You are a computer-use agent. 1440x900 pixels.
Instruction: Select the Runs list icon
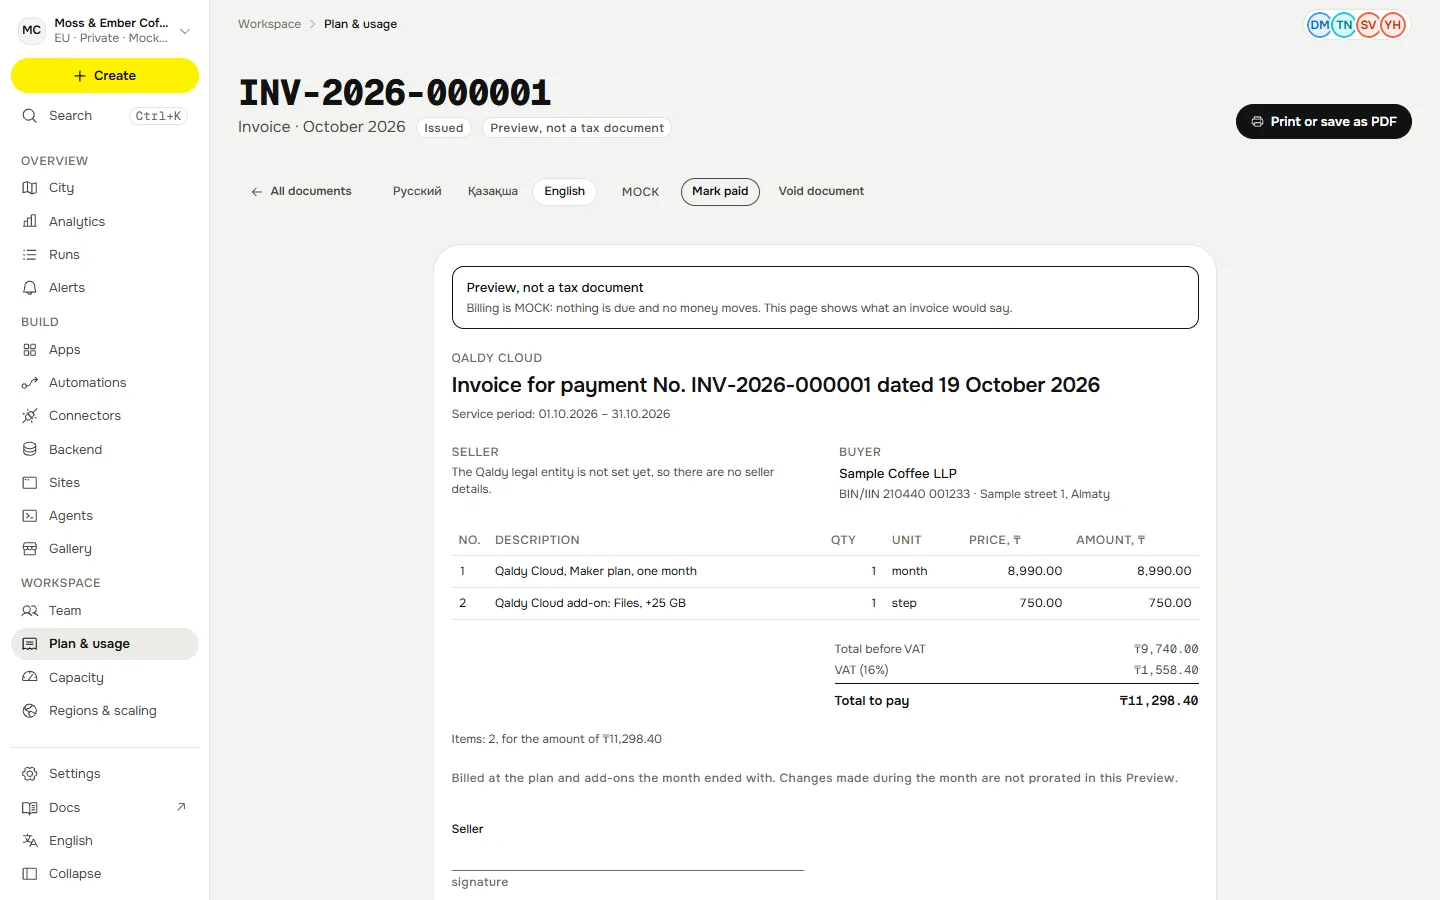pos(30,255)
